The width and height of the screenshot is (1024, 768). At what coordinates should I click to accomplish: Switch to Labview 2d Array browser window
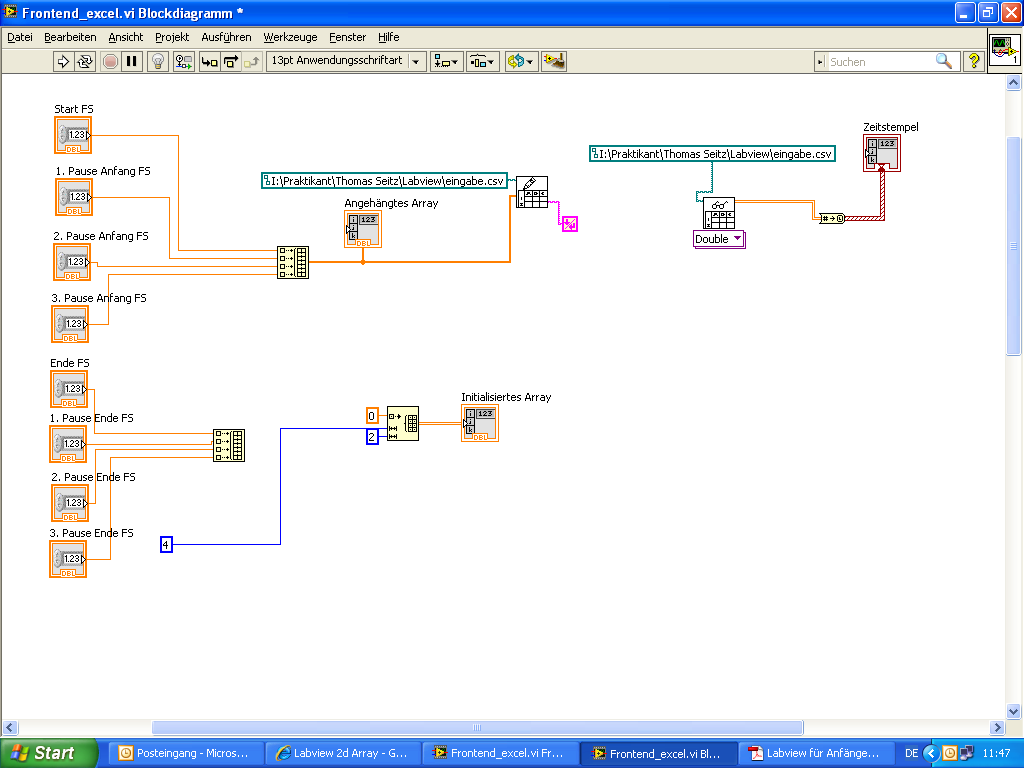(344, 753)
